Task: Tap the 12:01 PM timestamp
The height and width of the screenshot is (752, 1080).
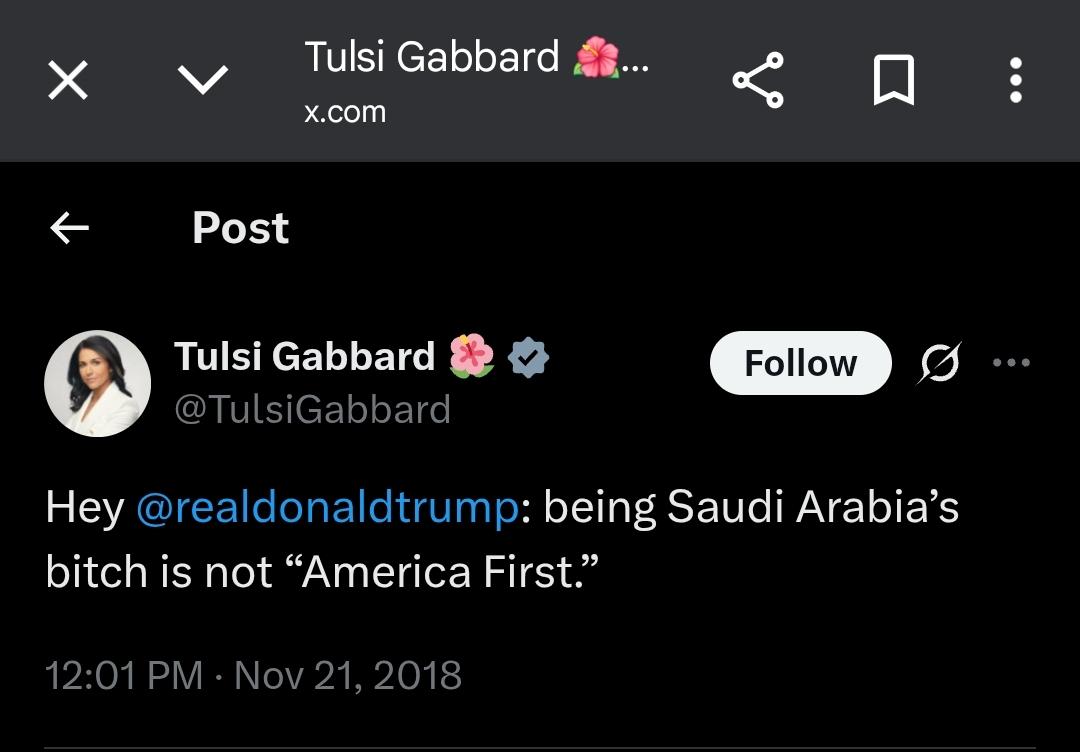Action: 124,675
